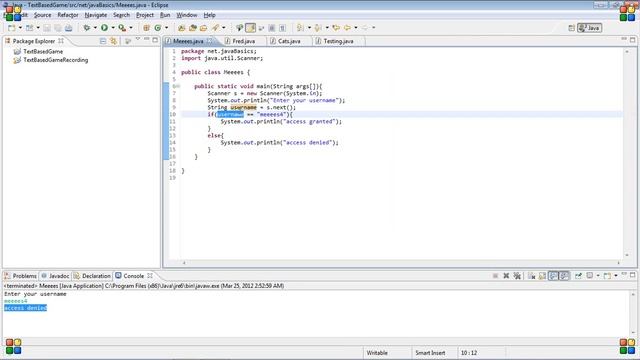Create a New Java Package icon
640x360 pixels.
(146, 28)
